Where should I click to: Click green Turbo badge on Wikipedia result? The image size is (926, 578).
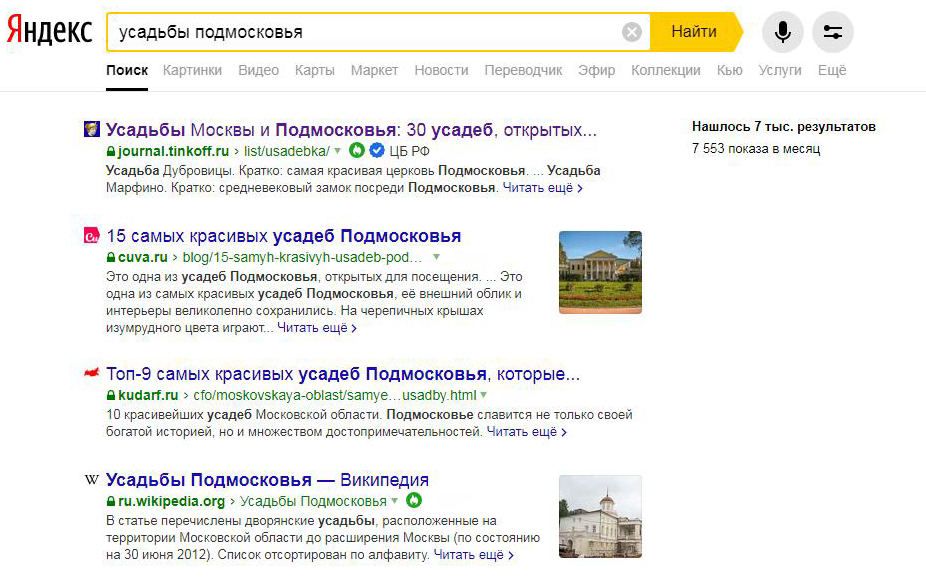(x=414, y=501)
